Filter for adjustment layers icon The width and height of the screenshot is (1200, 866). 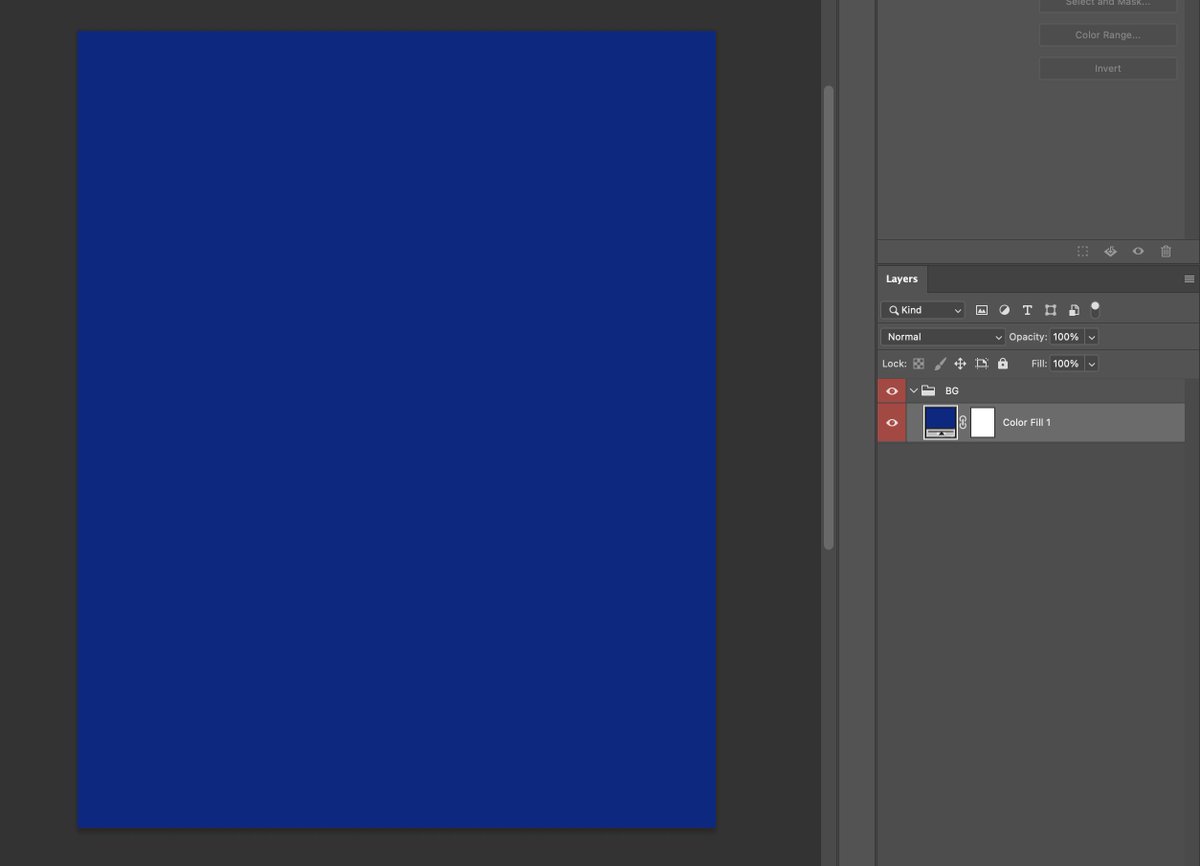click(x=1004, y=310)
